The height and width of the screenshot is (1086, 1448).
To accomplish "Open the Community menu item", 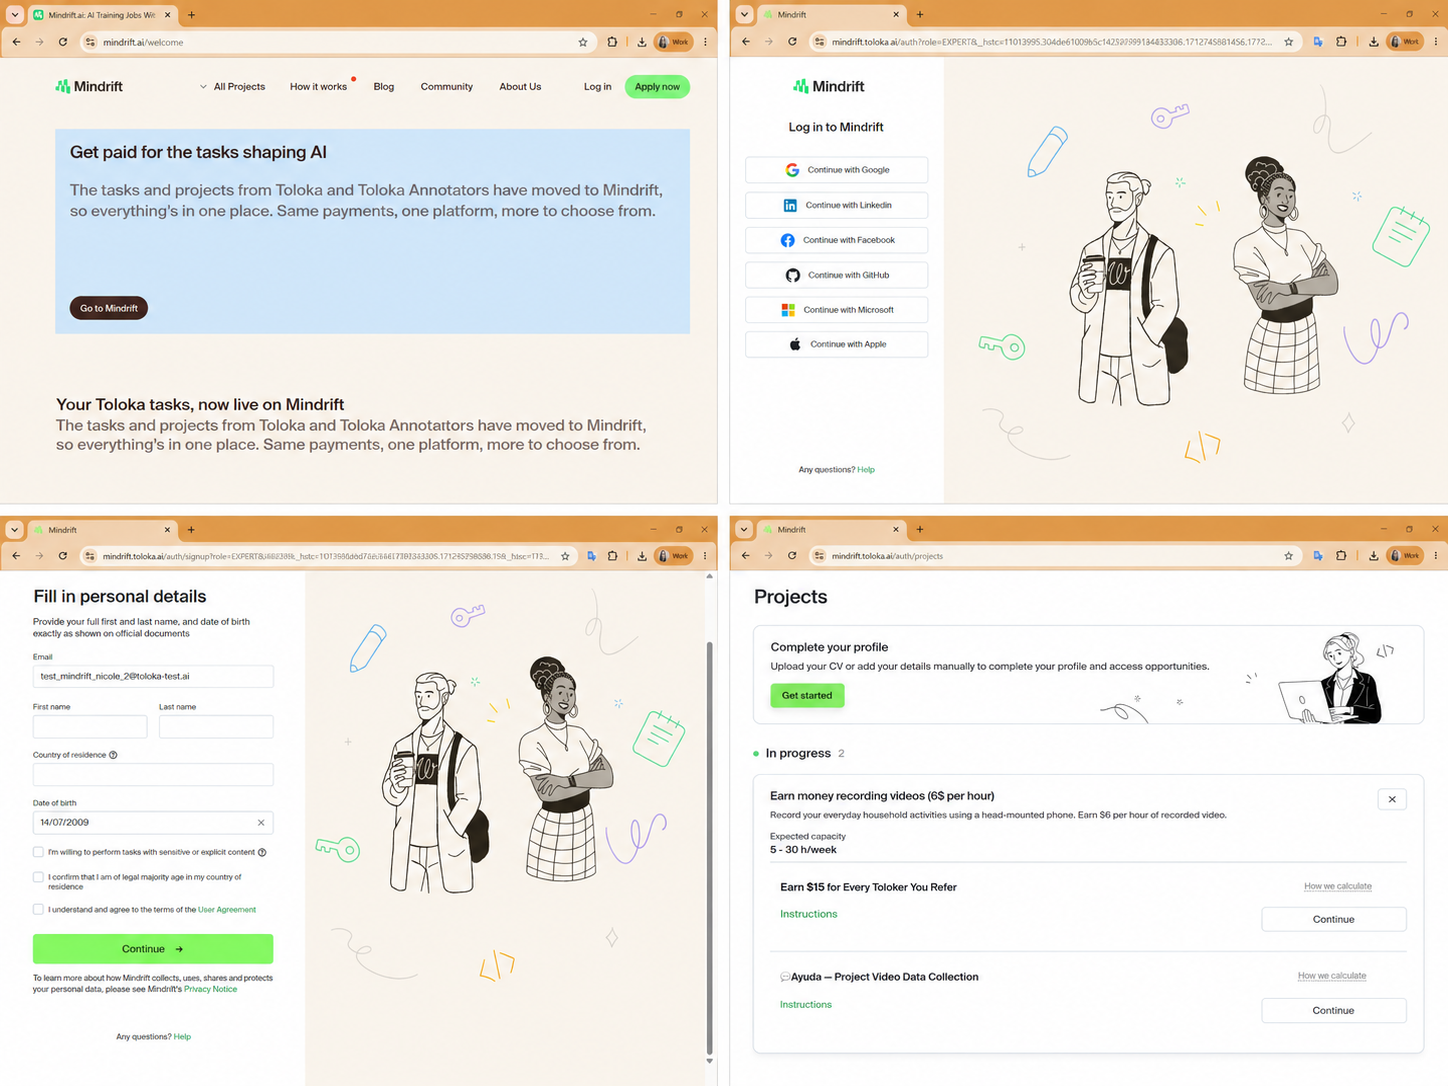I will (x=446, y=87).
